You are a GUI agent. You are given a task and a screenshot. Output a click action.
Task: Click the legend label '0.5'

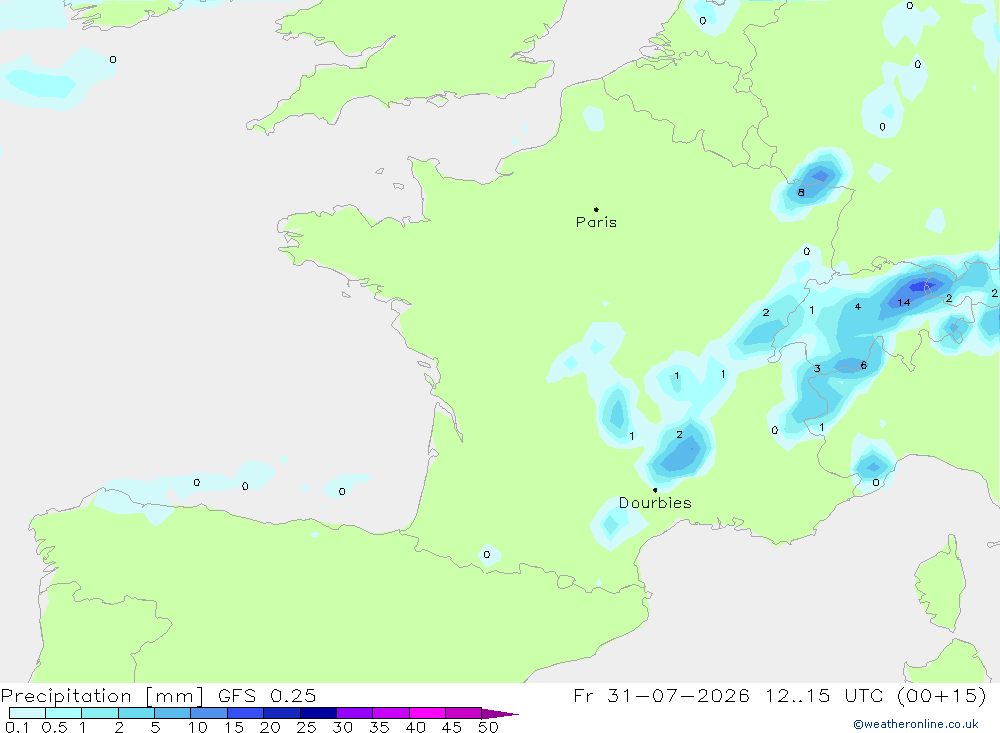pyautogui.click(x=54, y=727)
